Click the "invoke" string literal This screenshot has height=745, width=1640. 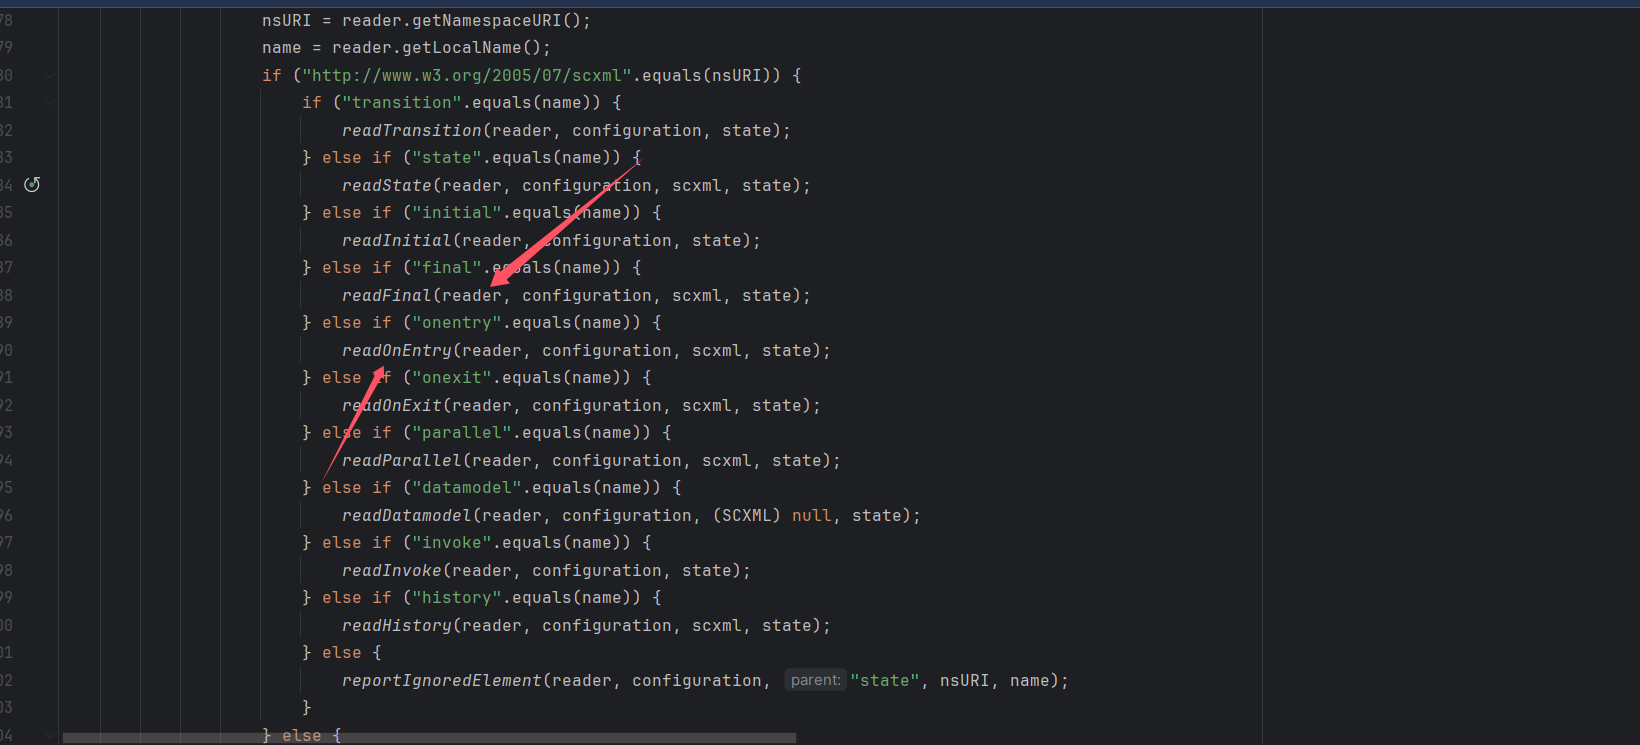coord(452,543)
